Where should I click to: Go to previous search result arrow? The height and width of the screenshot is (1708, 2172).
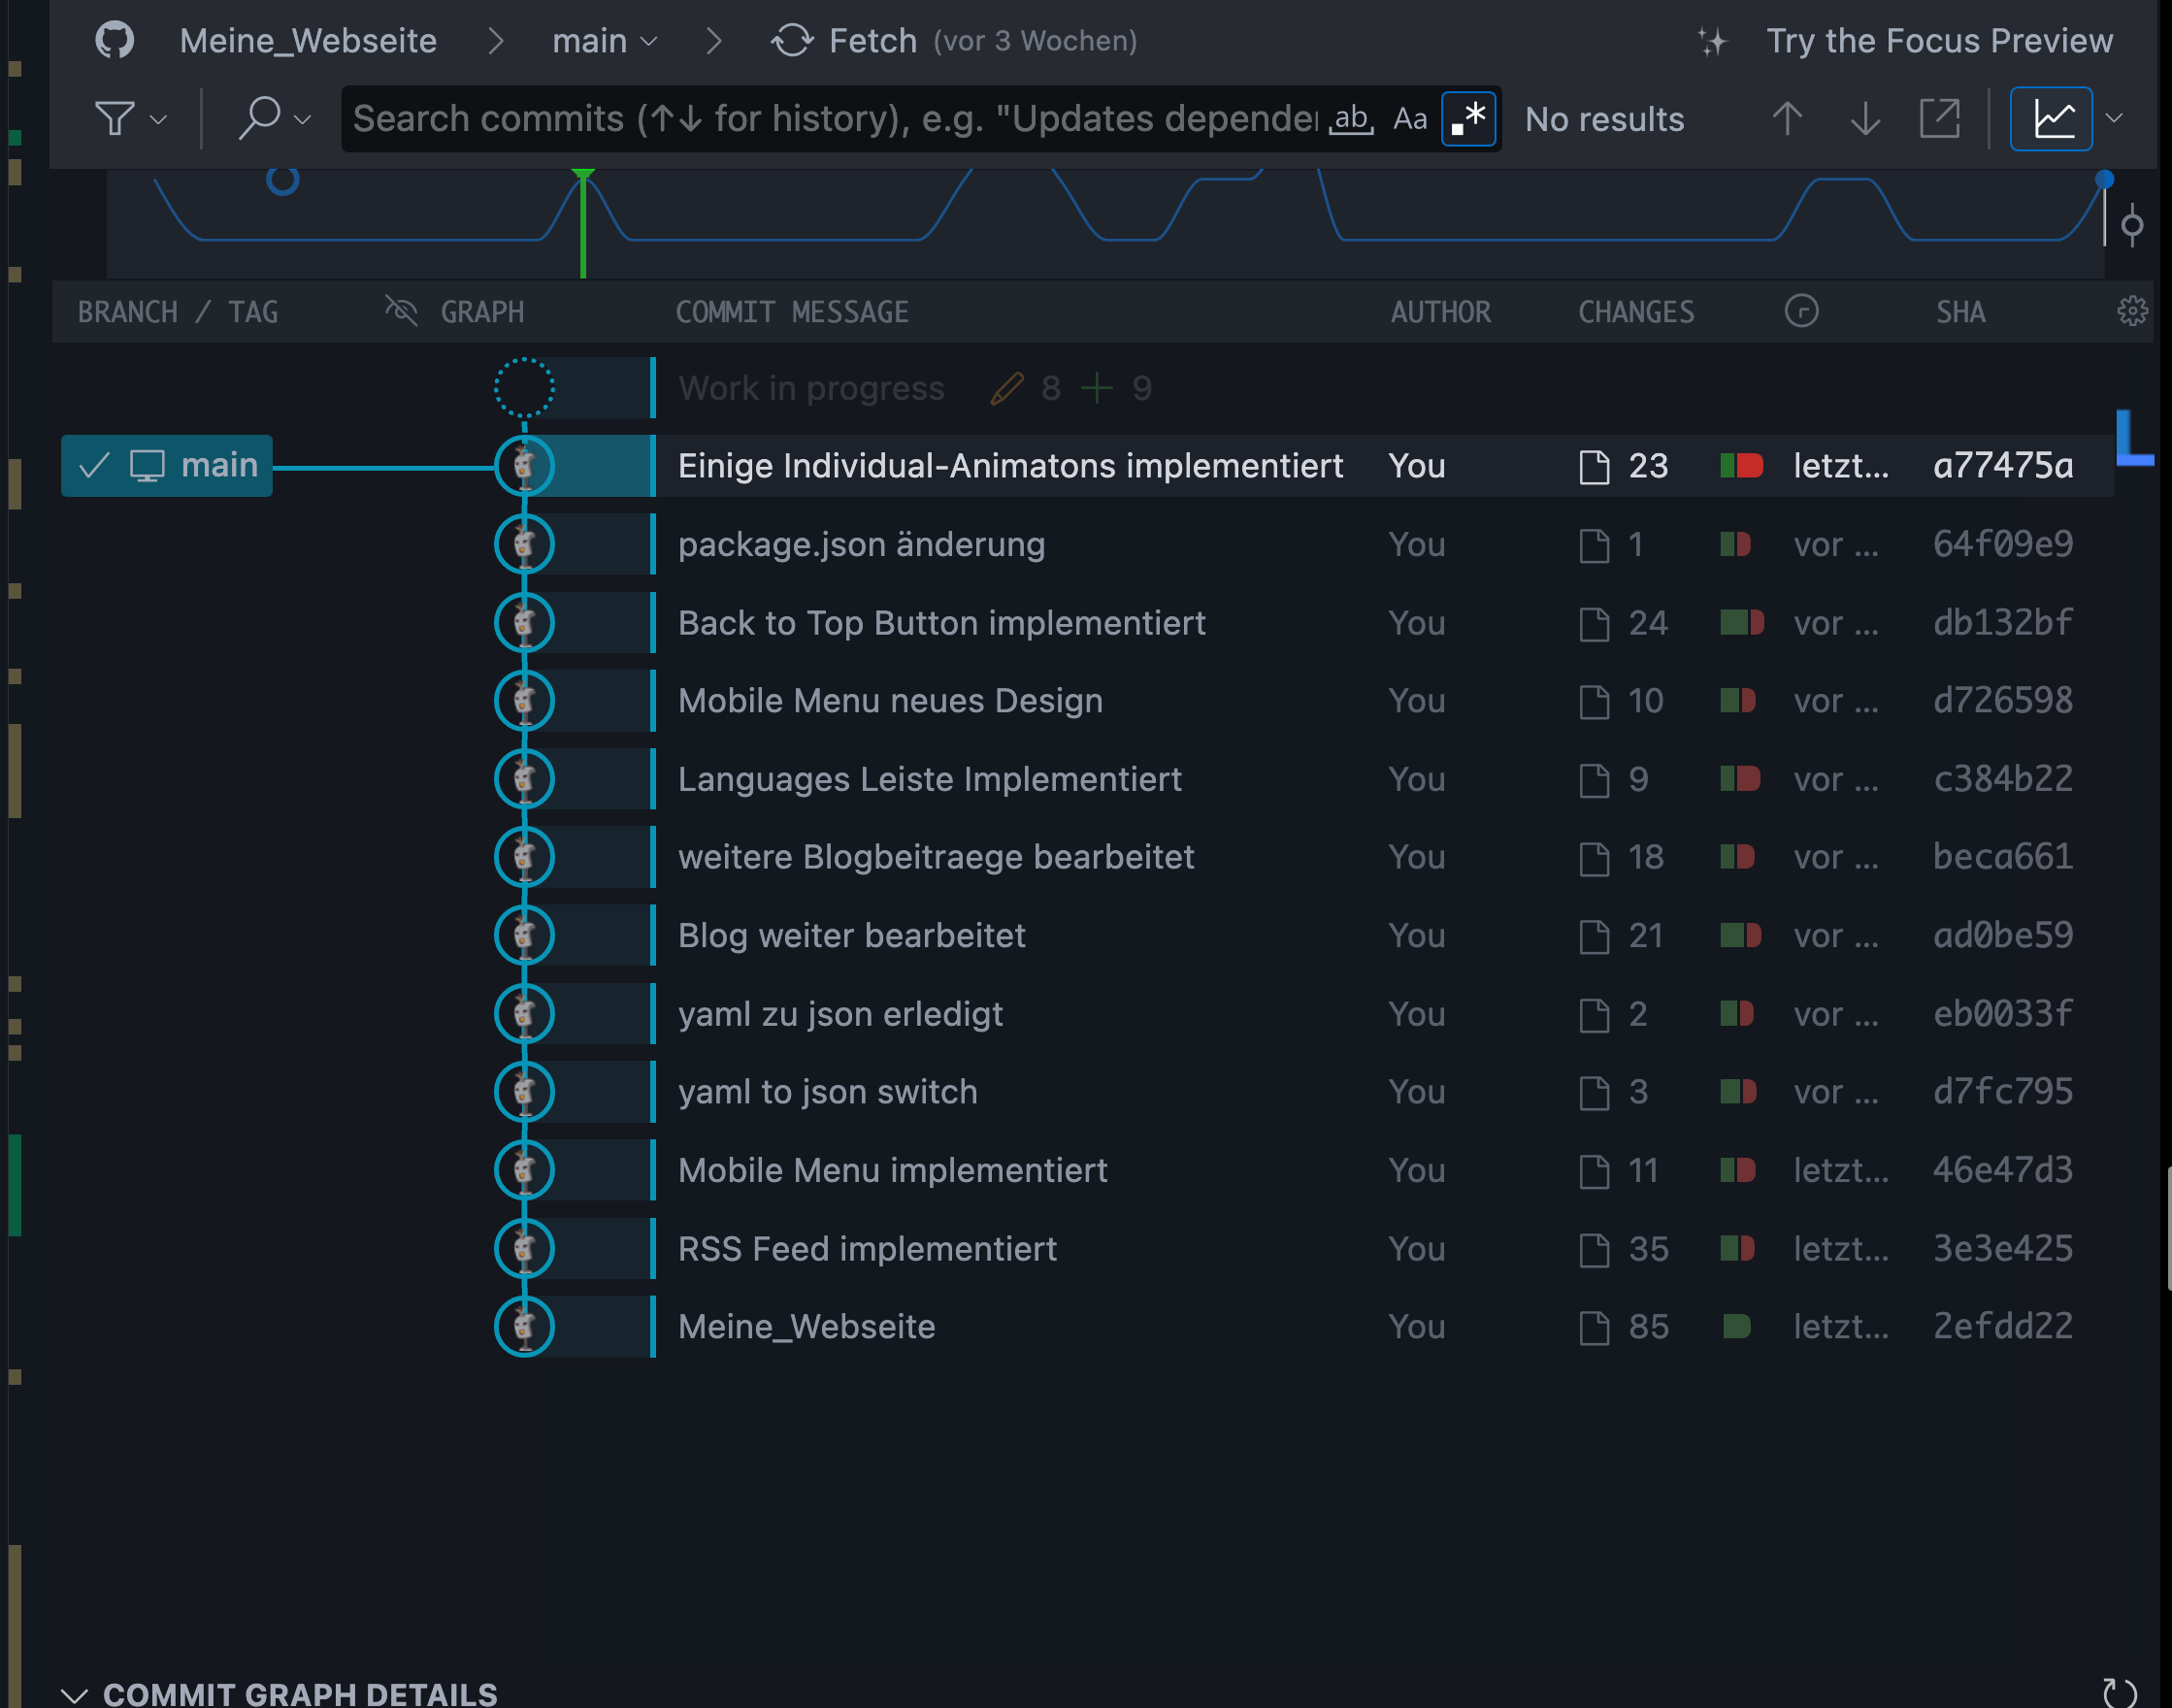click(1787, 118)
